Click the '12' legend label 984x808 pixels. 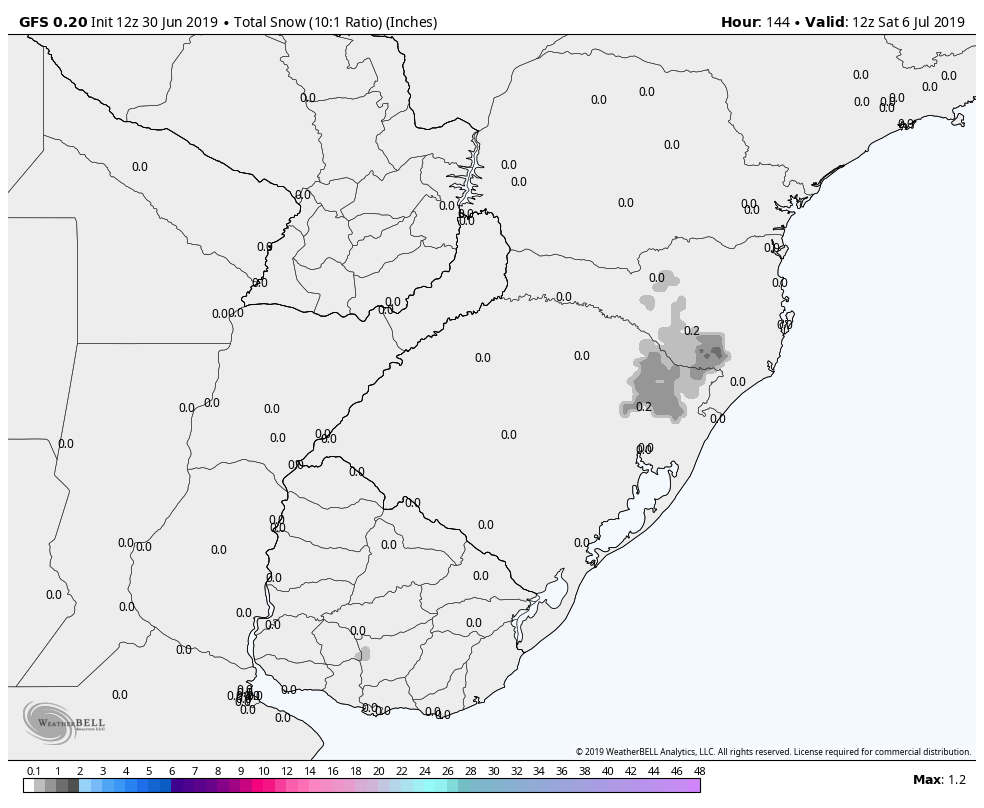click(287, 771)
